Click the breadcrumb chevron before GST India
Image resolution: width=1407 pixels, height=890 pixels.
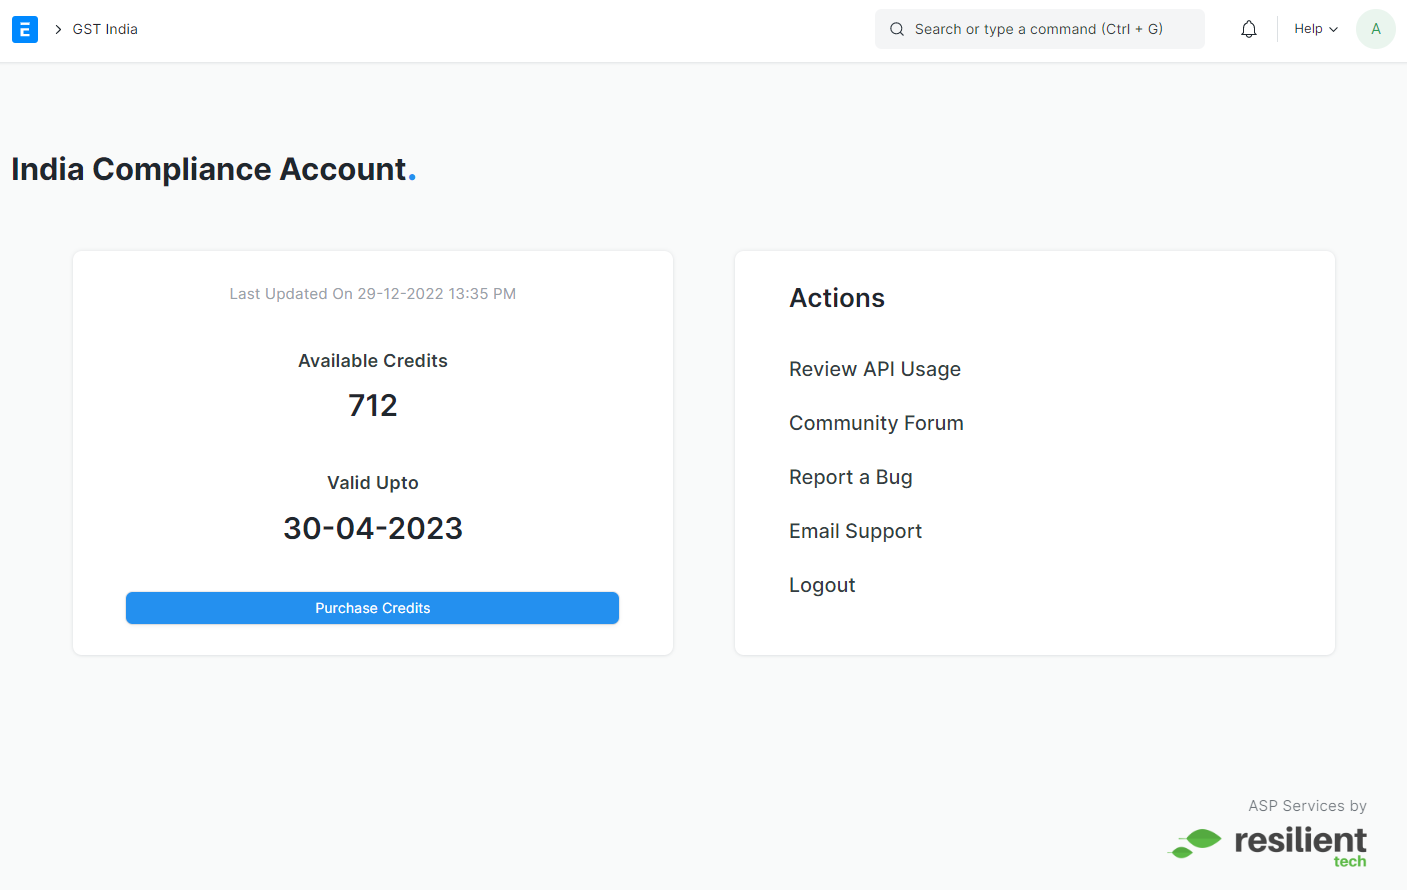[58, 29]
